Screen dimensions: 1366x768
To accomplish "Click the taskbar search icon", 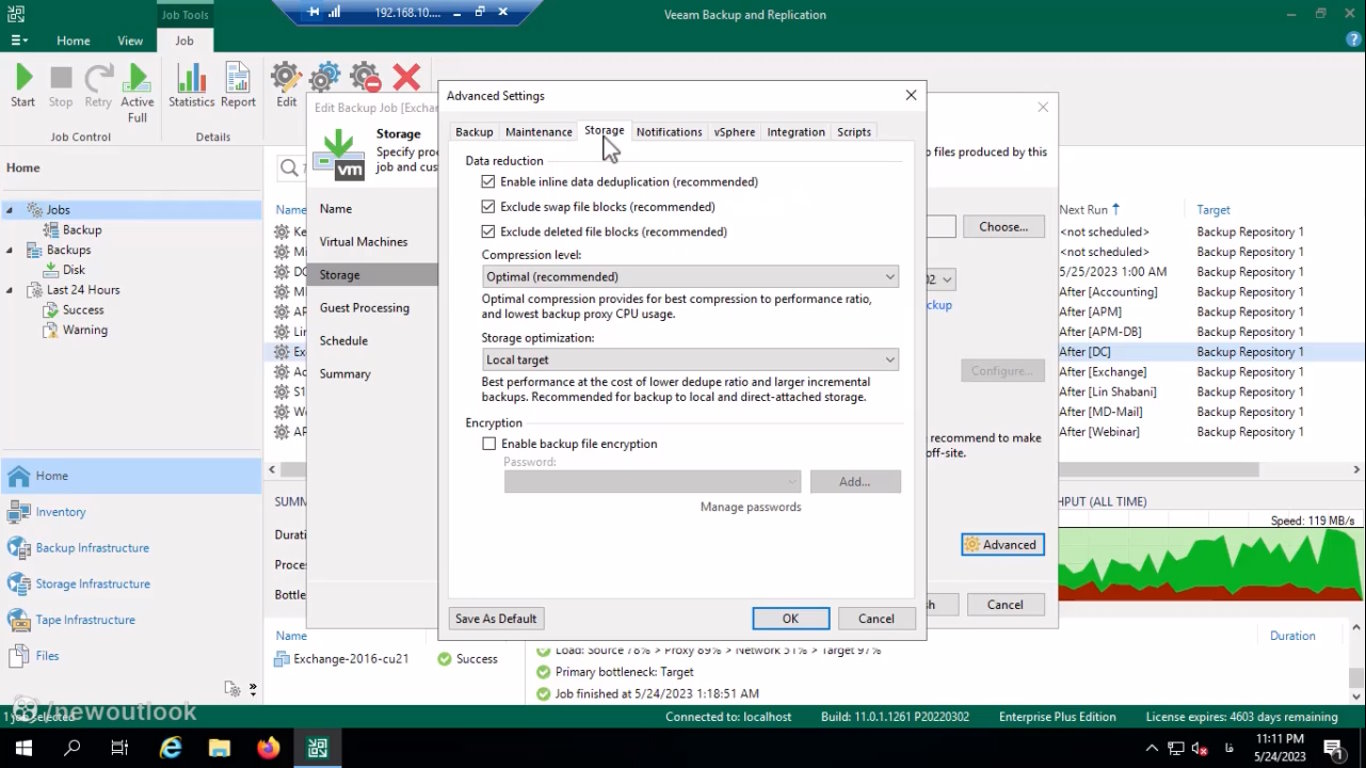I will click(x=72, y=748).
